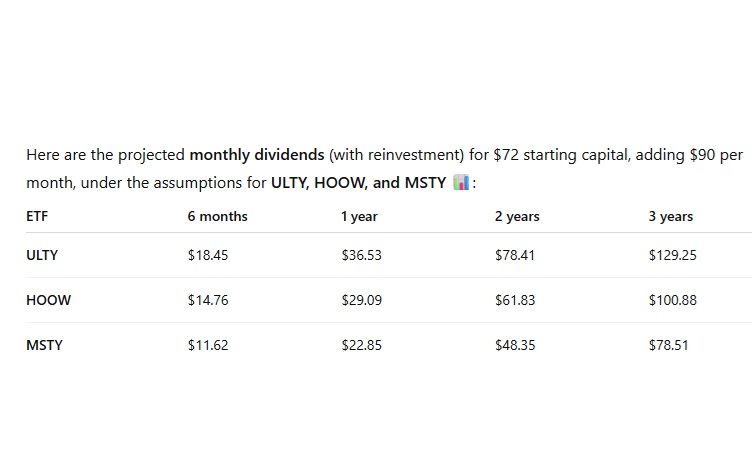Click the 1 year column header

(x=359, y=216)
